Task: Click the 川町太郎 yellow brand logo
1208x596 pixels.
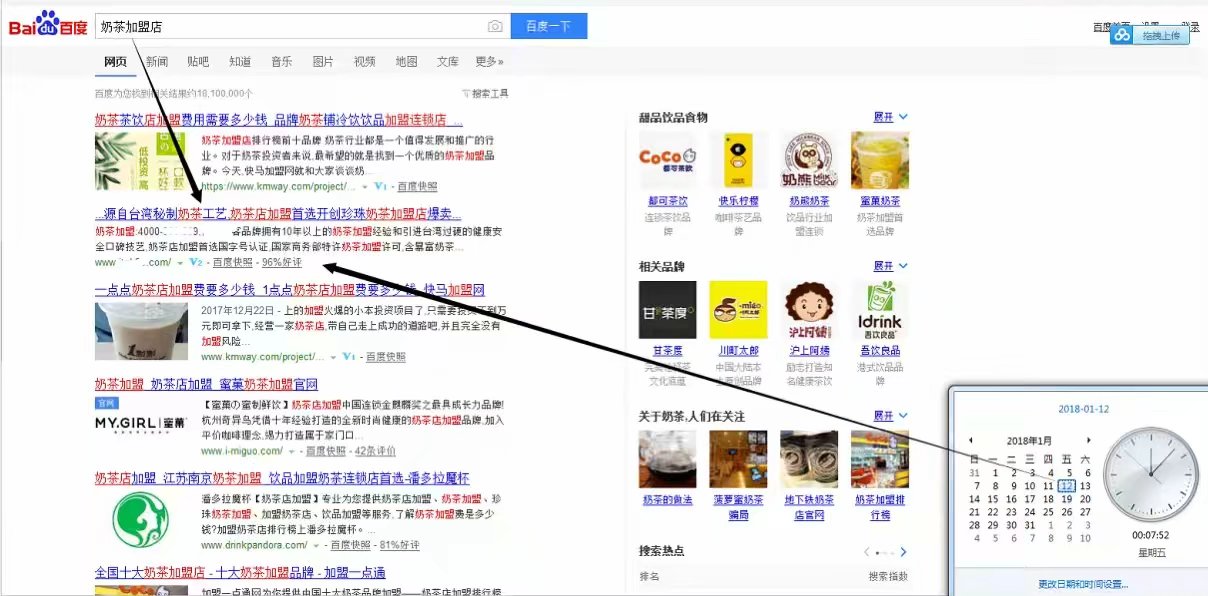Action: coord(738,309)
